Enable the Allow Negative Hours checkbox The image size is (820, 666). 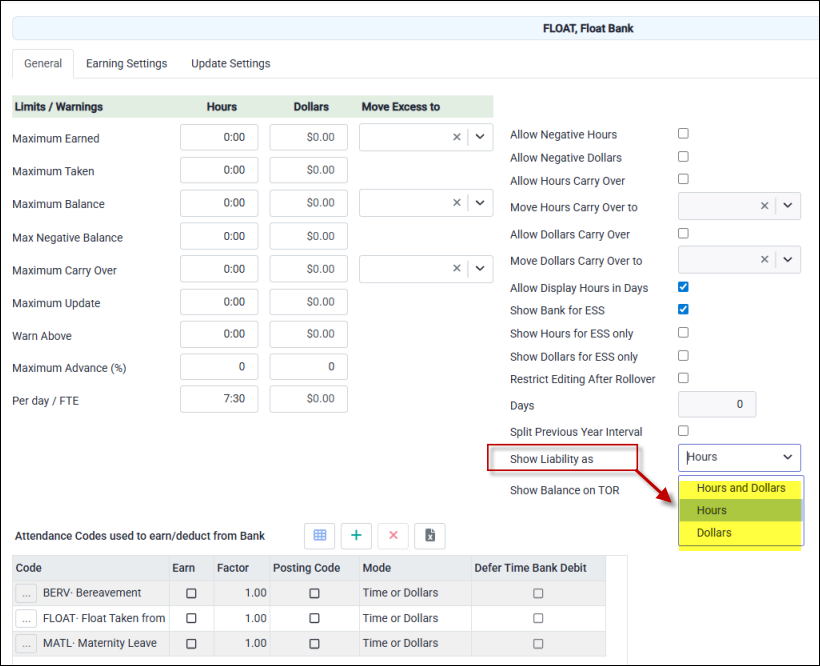683,133
